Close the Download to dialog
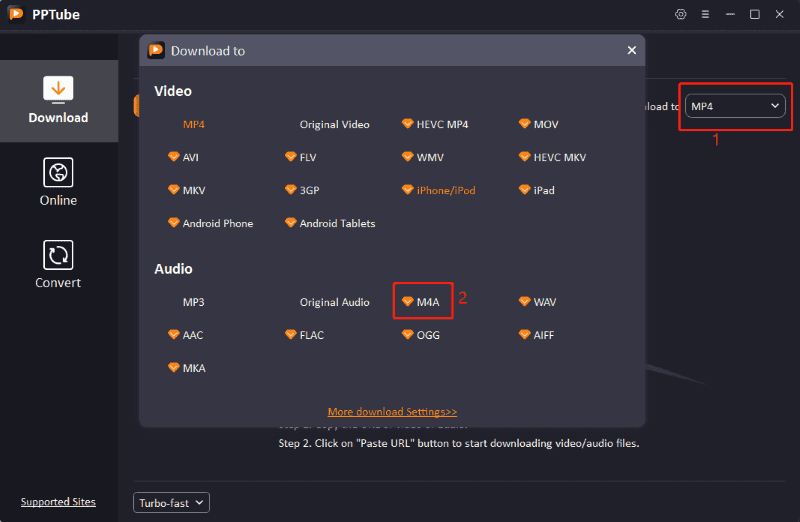This screenshot has height=522, width=800. 631,50
